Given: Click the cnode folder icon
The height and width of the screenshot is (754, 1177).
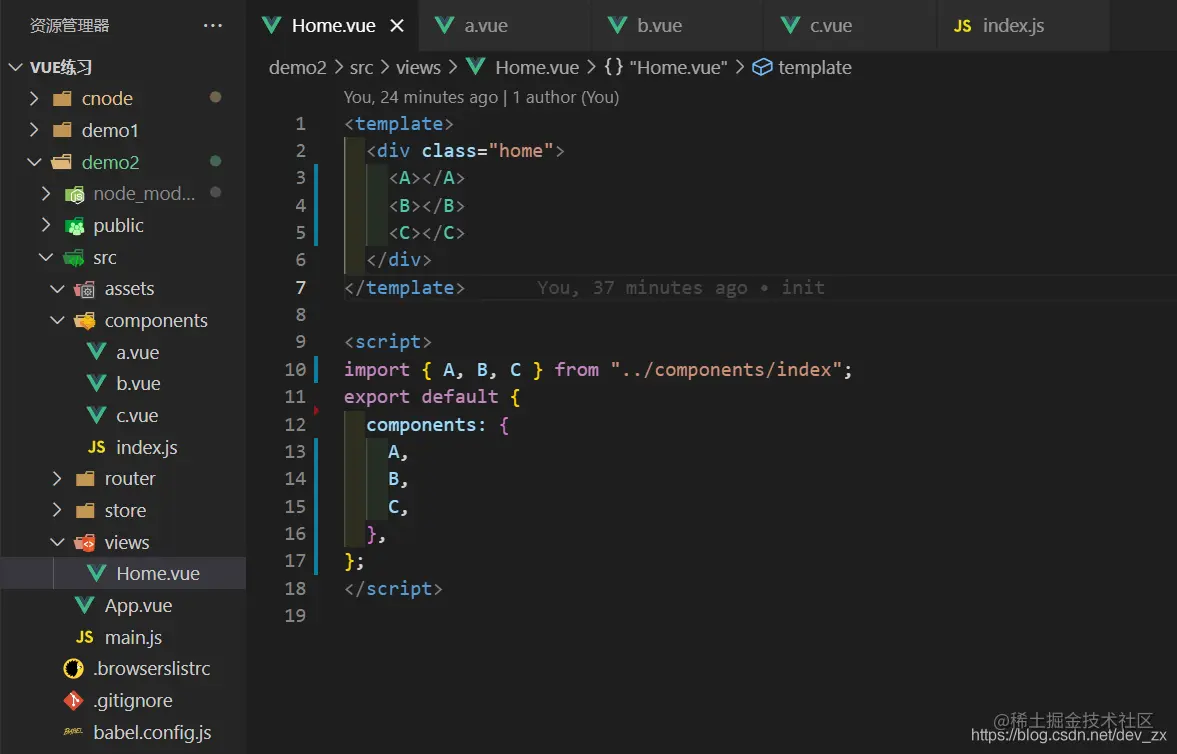Looking at the screenshot, I should pos(62,98).
